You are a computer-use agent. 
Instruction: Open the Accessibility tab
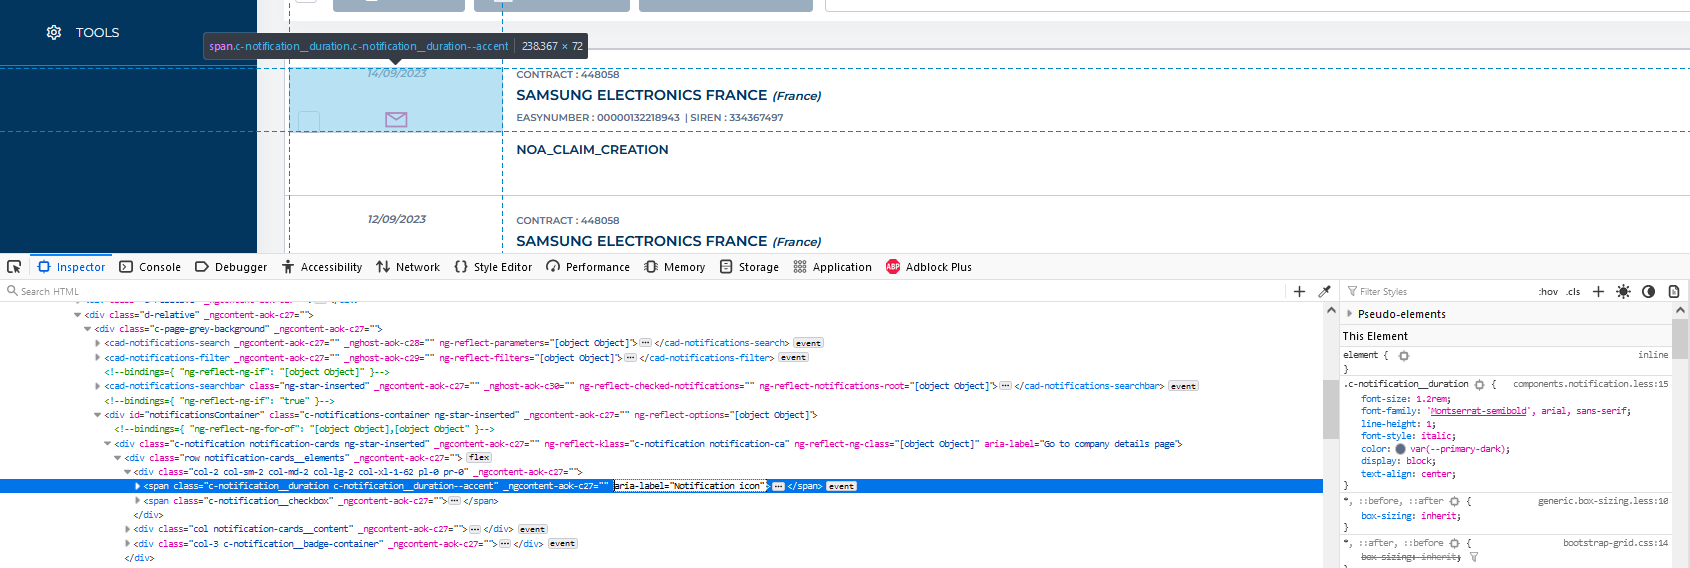322,267
